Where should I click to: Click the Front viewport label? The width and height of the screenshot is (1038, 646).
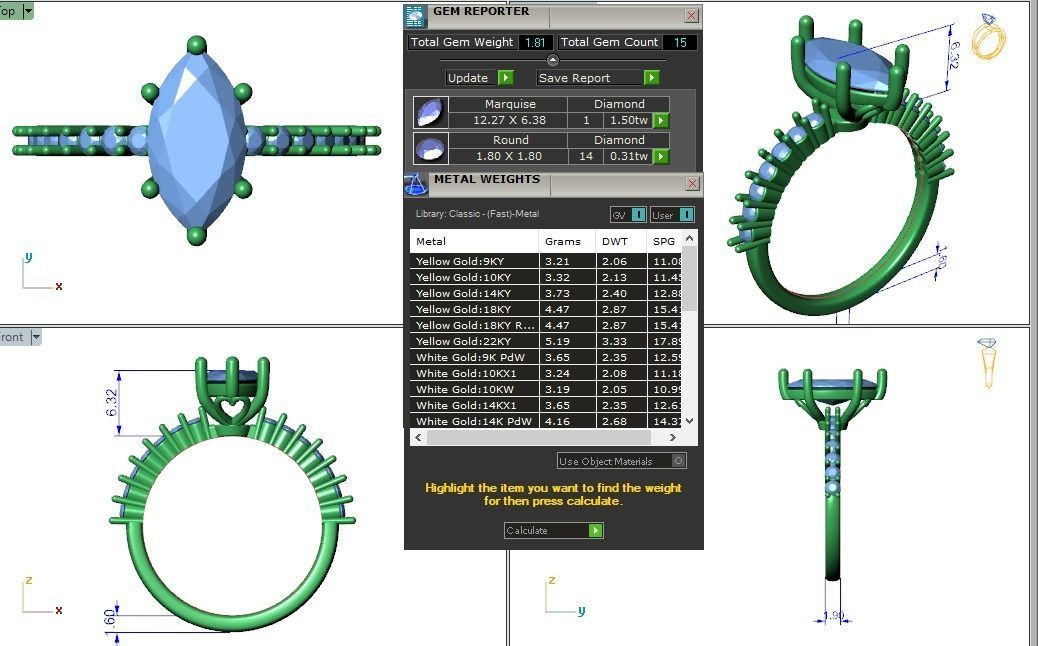tap(12, 337)
